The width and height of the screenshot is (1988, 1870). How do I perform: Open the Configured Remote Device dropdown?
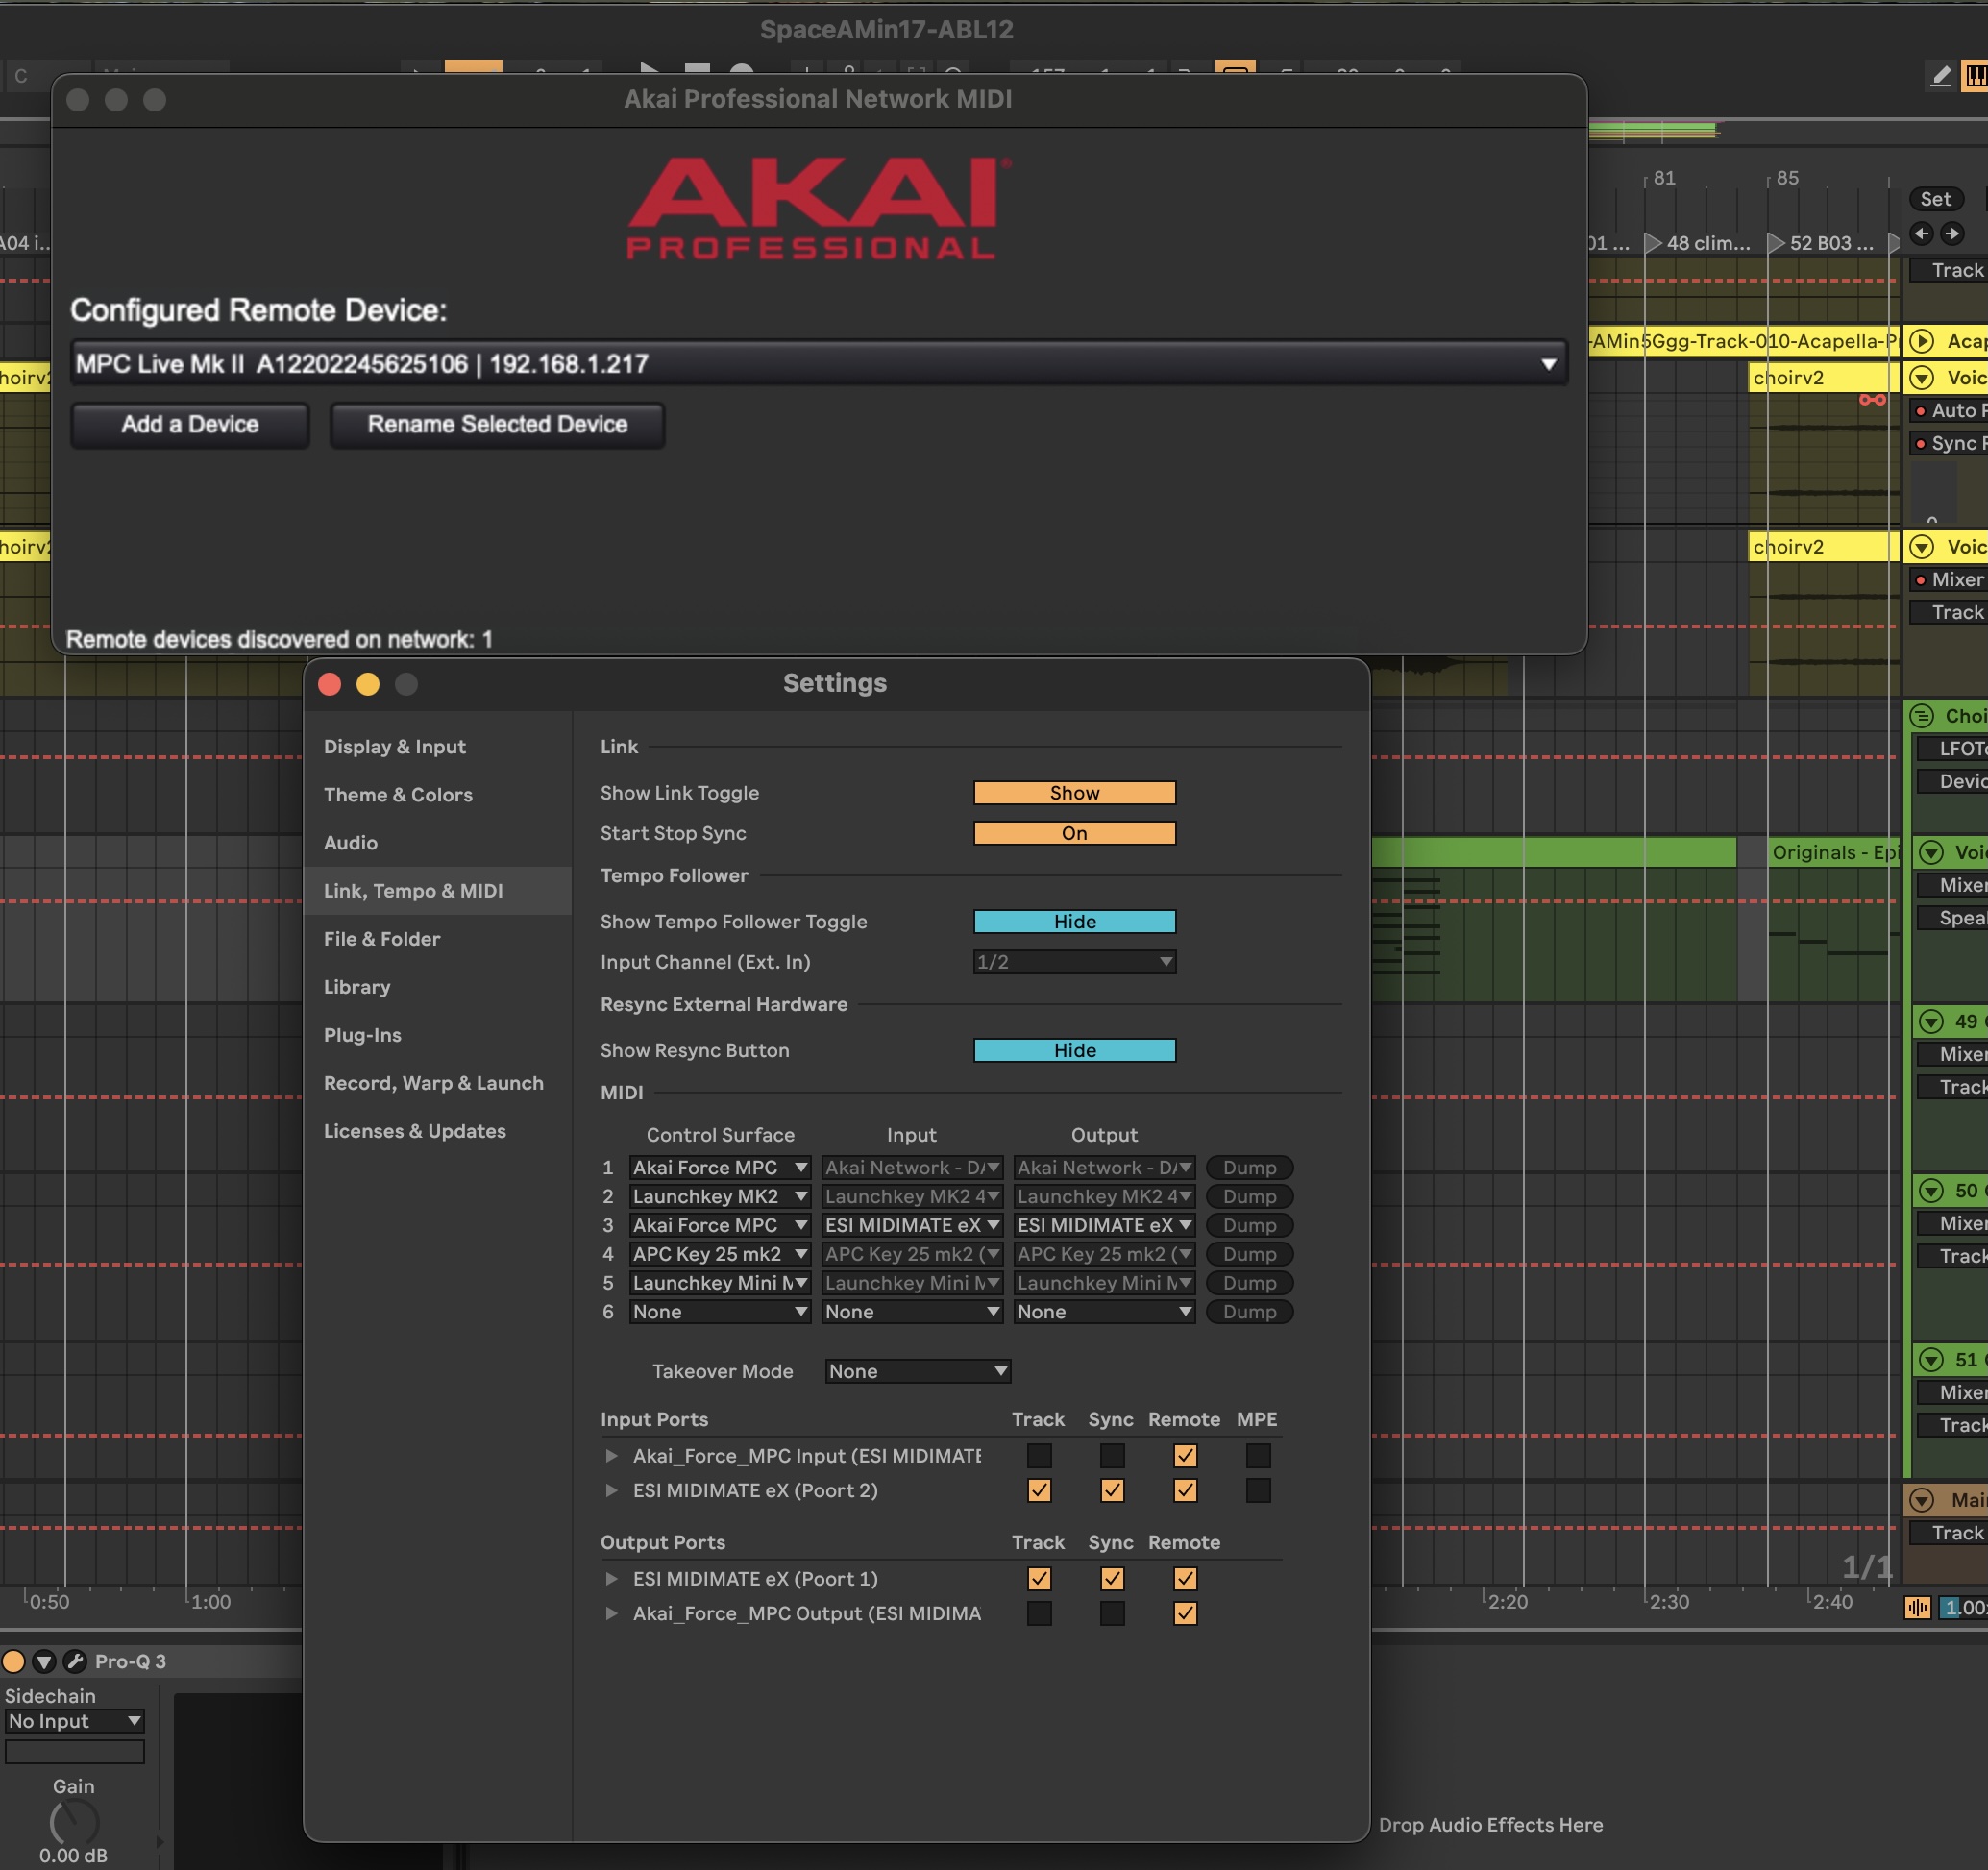point(818,364)
